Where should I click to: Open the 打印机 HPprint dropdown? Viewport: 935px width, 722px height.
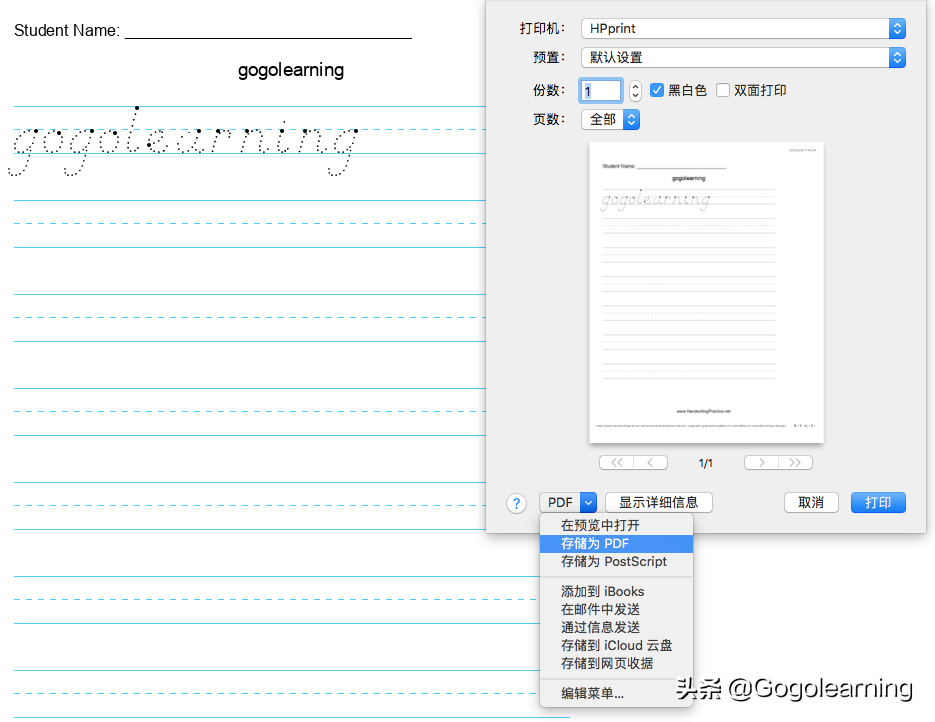[744, 29]
